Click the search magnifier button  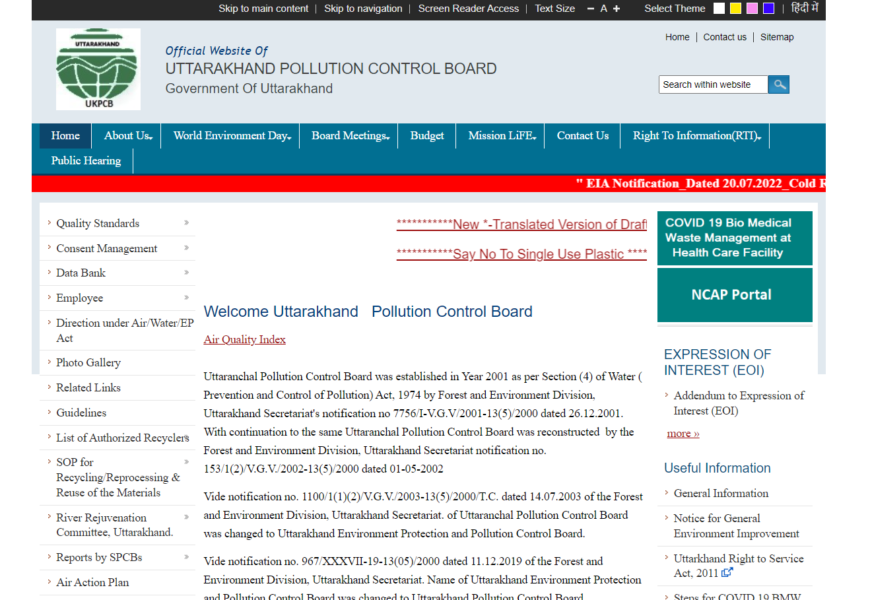click(x=779, y=84)
